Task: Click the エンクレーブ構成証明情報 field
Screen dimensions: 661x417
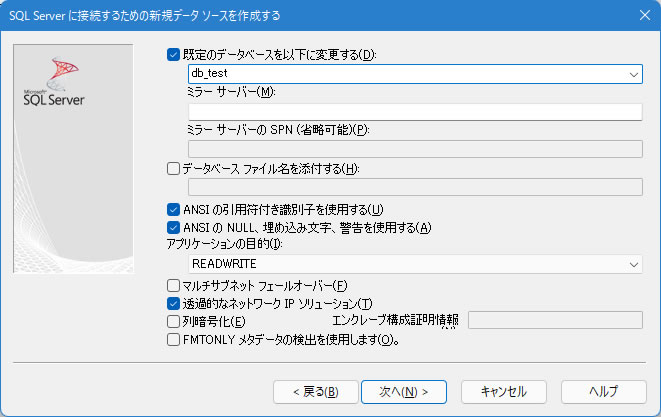Action: 554,321
